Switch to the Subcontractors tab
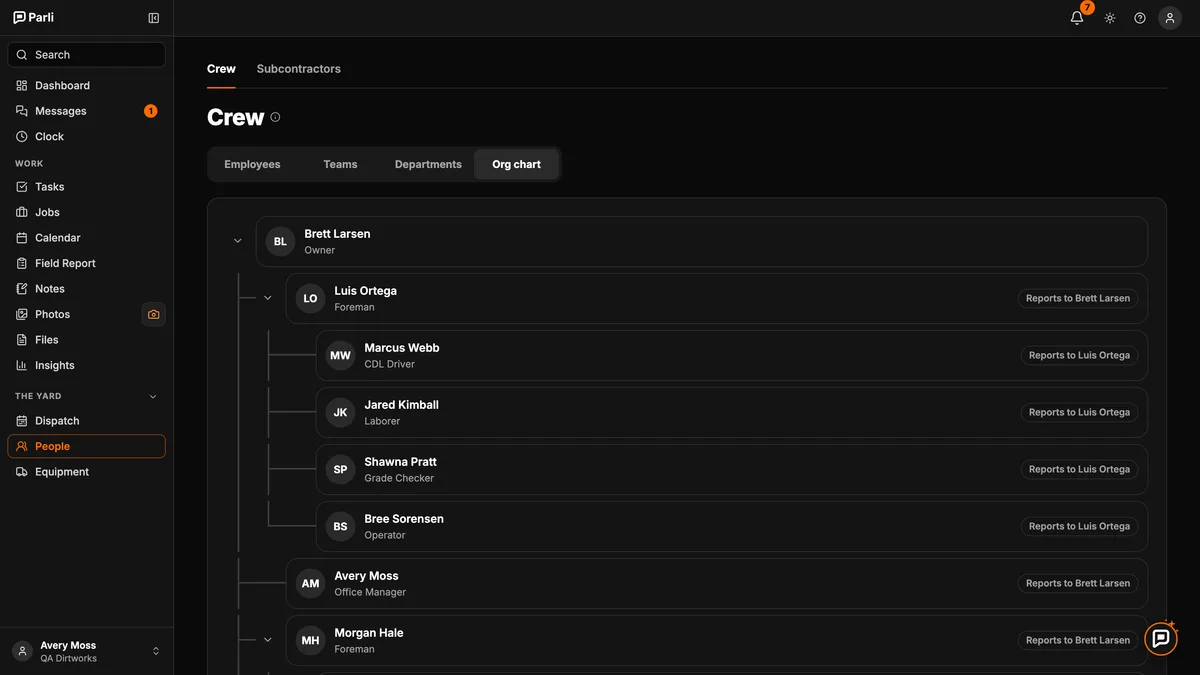1200x675 pixels. pyautogui.click(x=299, y=69)
